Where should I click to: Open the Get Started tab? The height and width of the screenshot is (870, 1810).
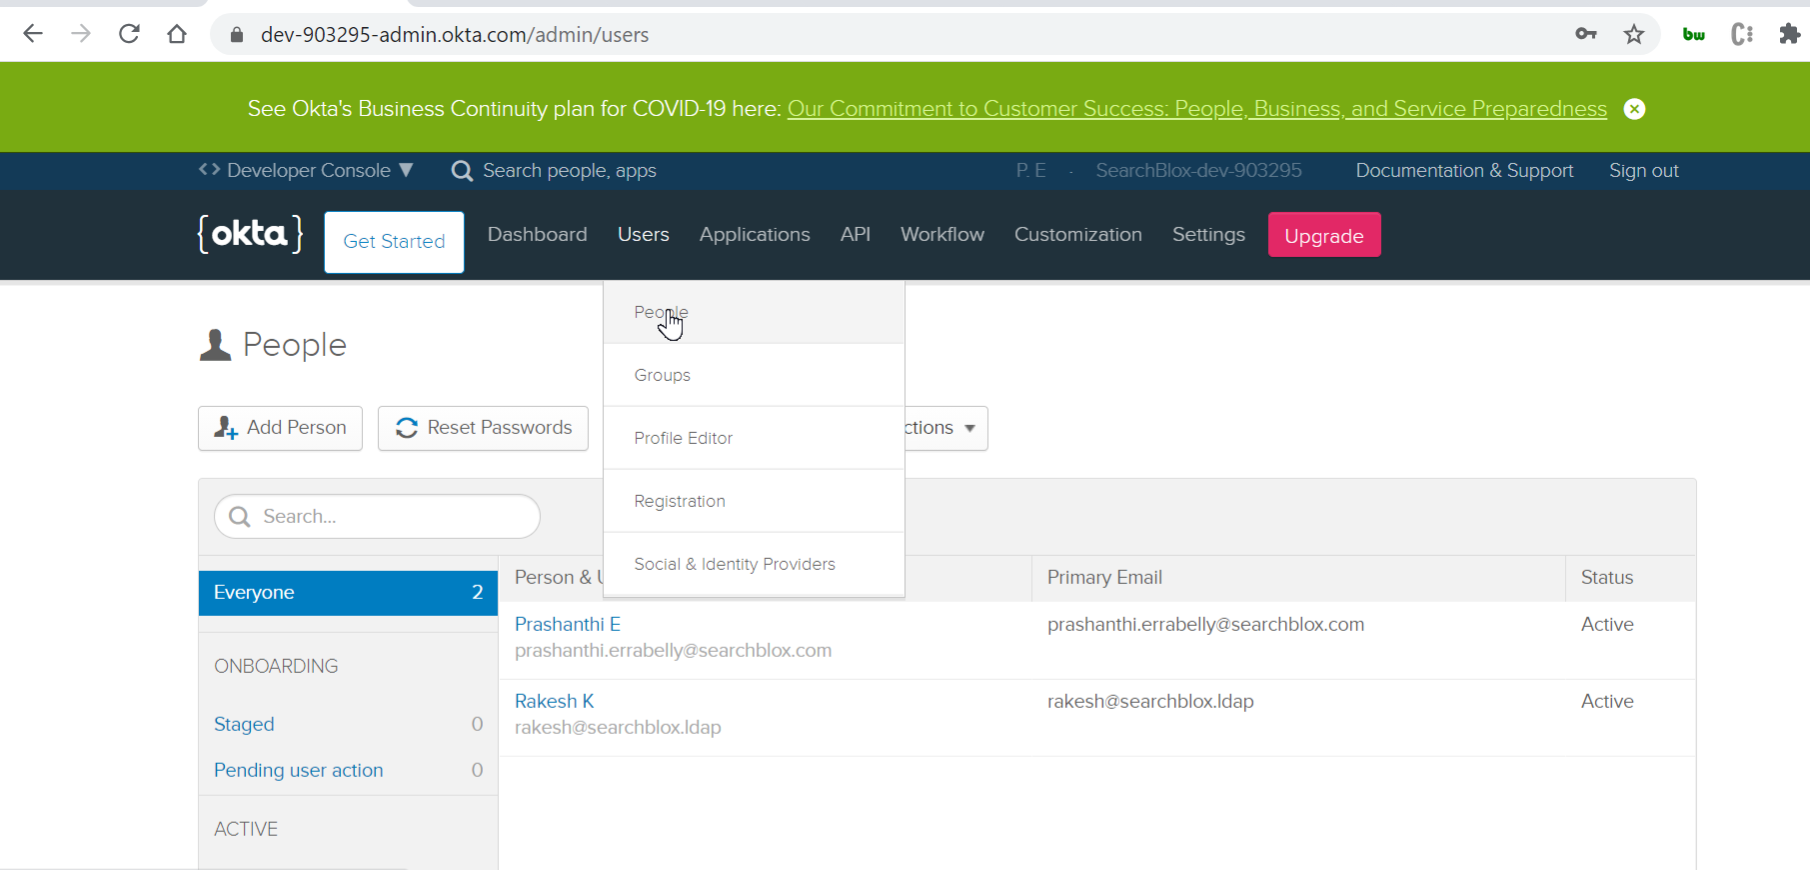pyautogui.click(x=394, y=241)
